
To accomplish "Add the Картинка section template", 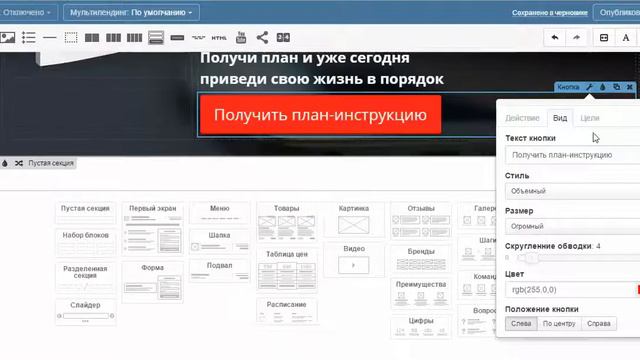I will 353,220.
